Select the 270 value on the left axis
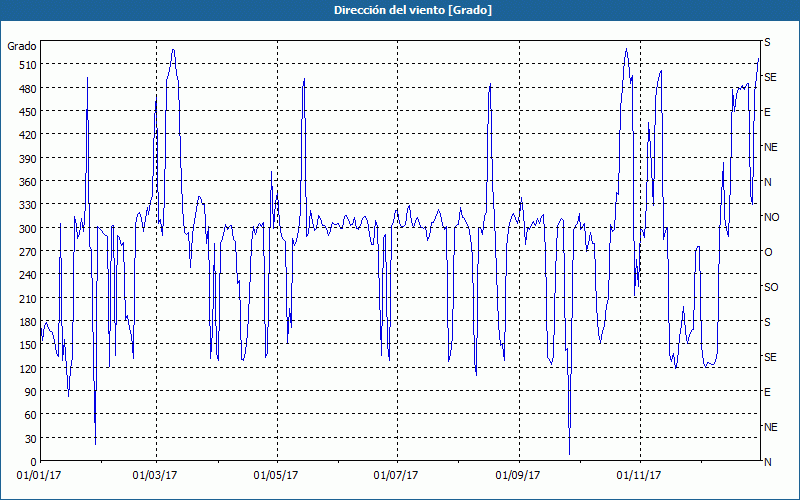The height and width of the screenshot is (500, 800). [x=28, y=252]
